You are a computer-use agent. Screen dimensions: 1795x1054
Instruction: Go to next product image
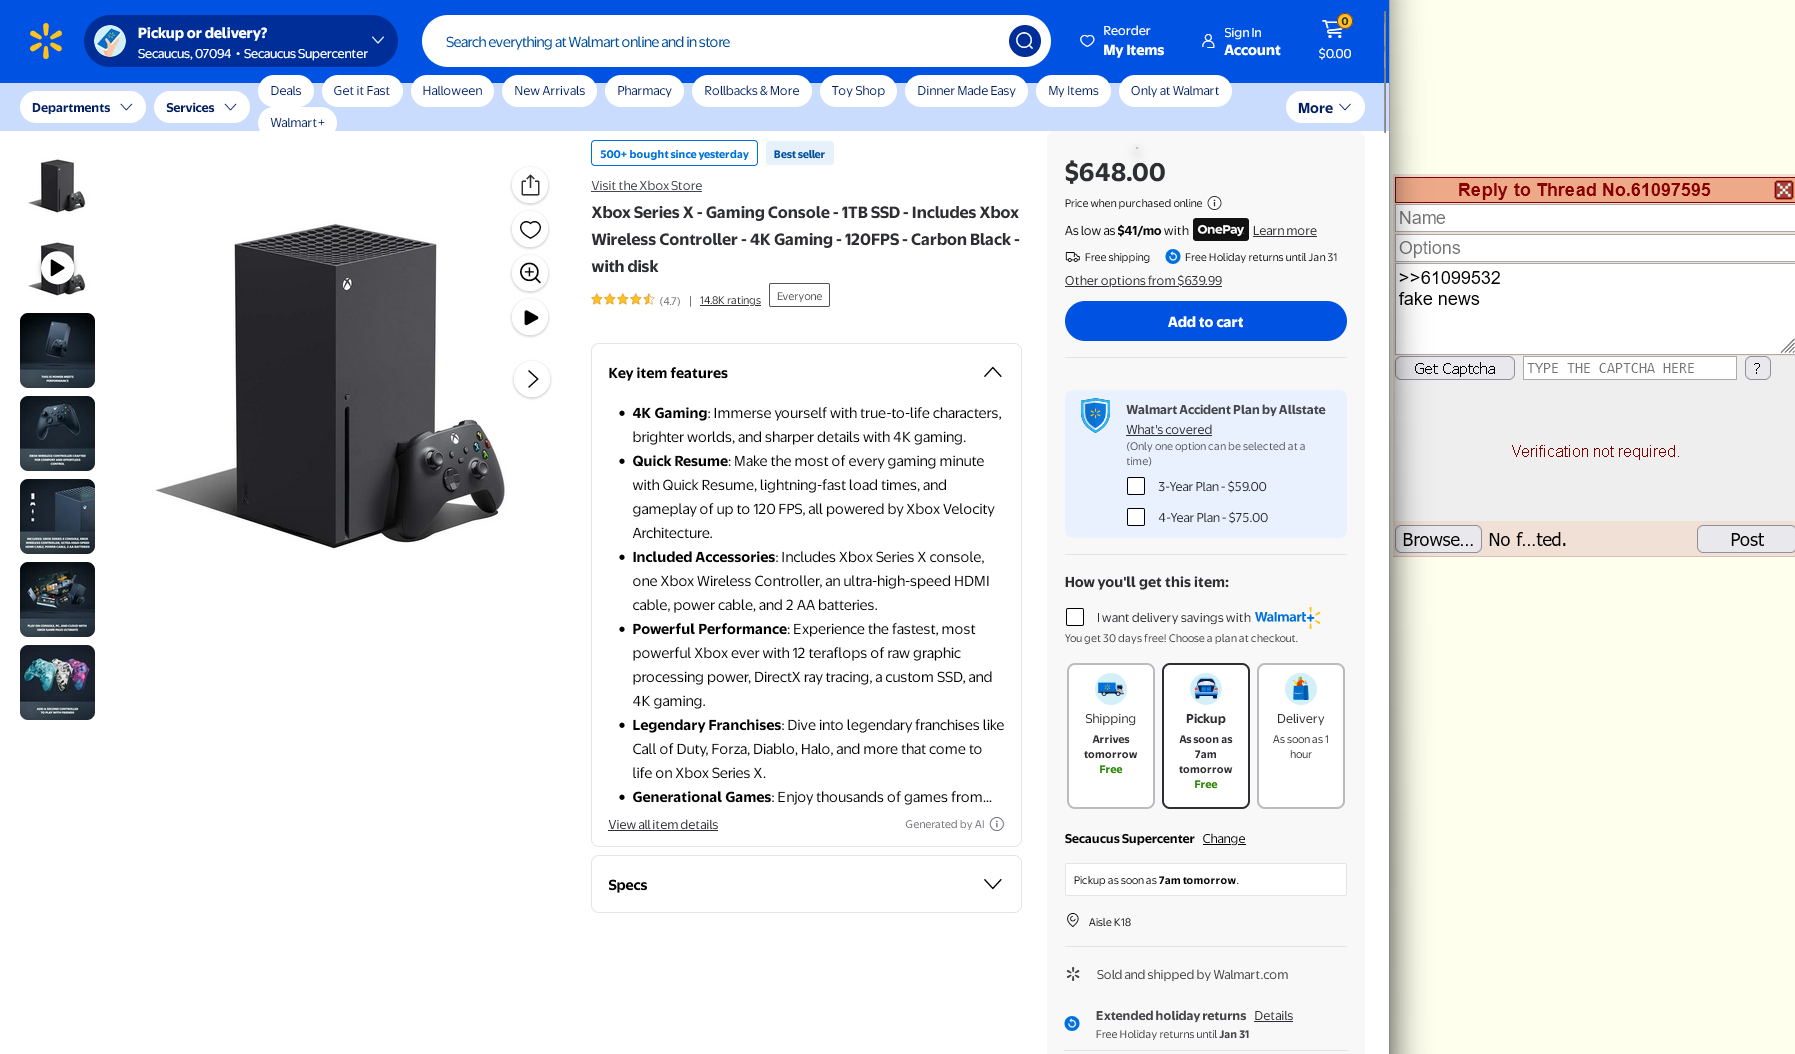pos(532,379)
